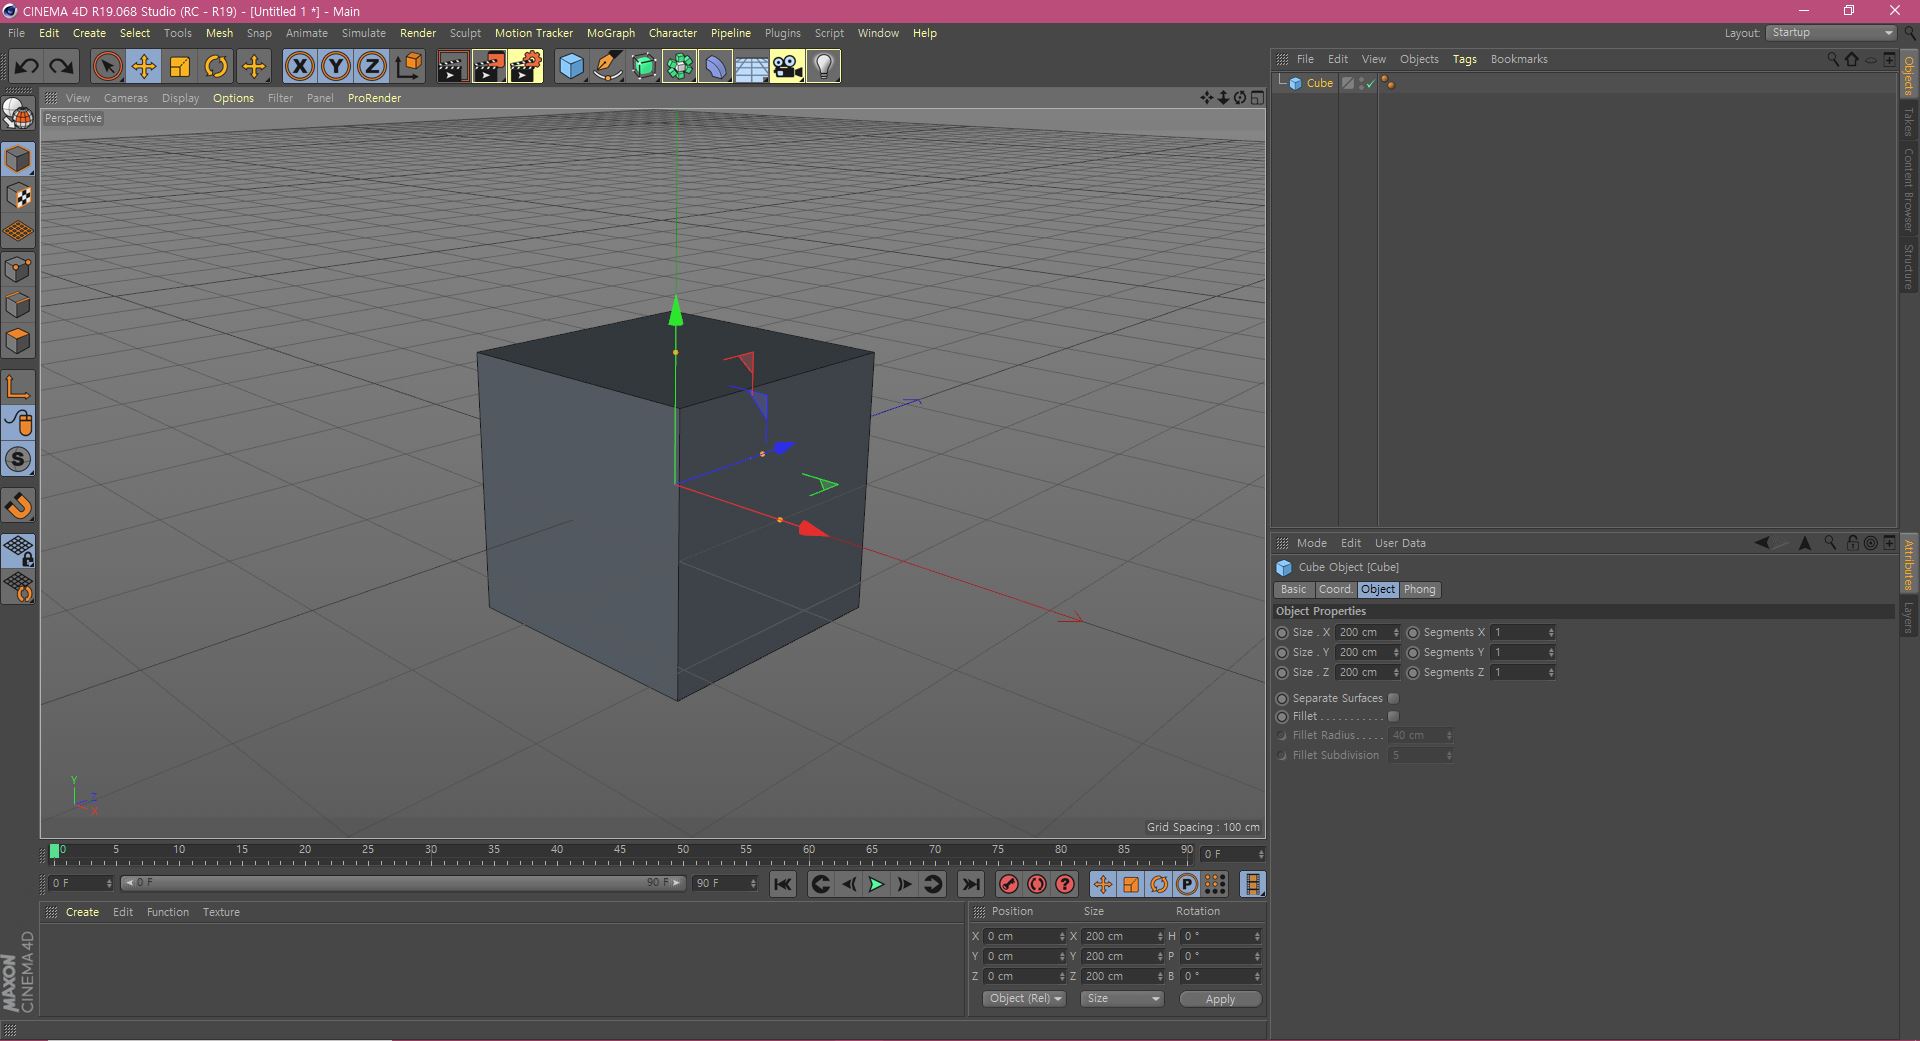
Task: Open the Size mode dropdown
Action: coord(1122,998)
